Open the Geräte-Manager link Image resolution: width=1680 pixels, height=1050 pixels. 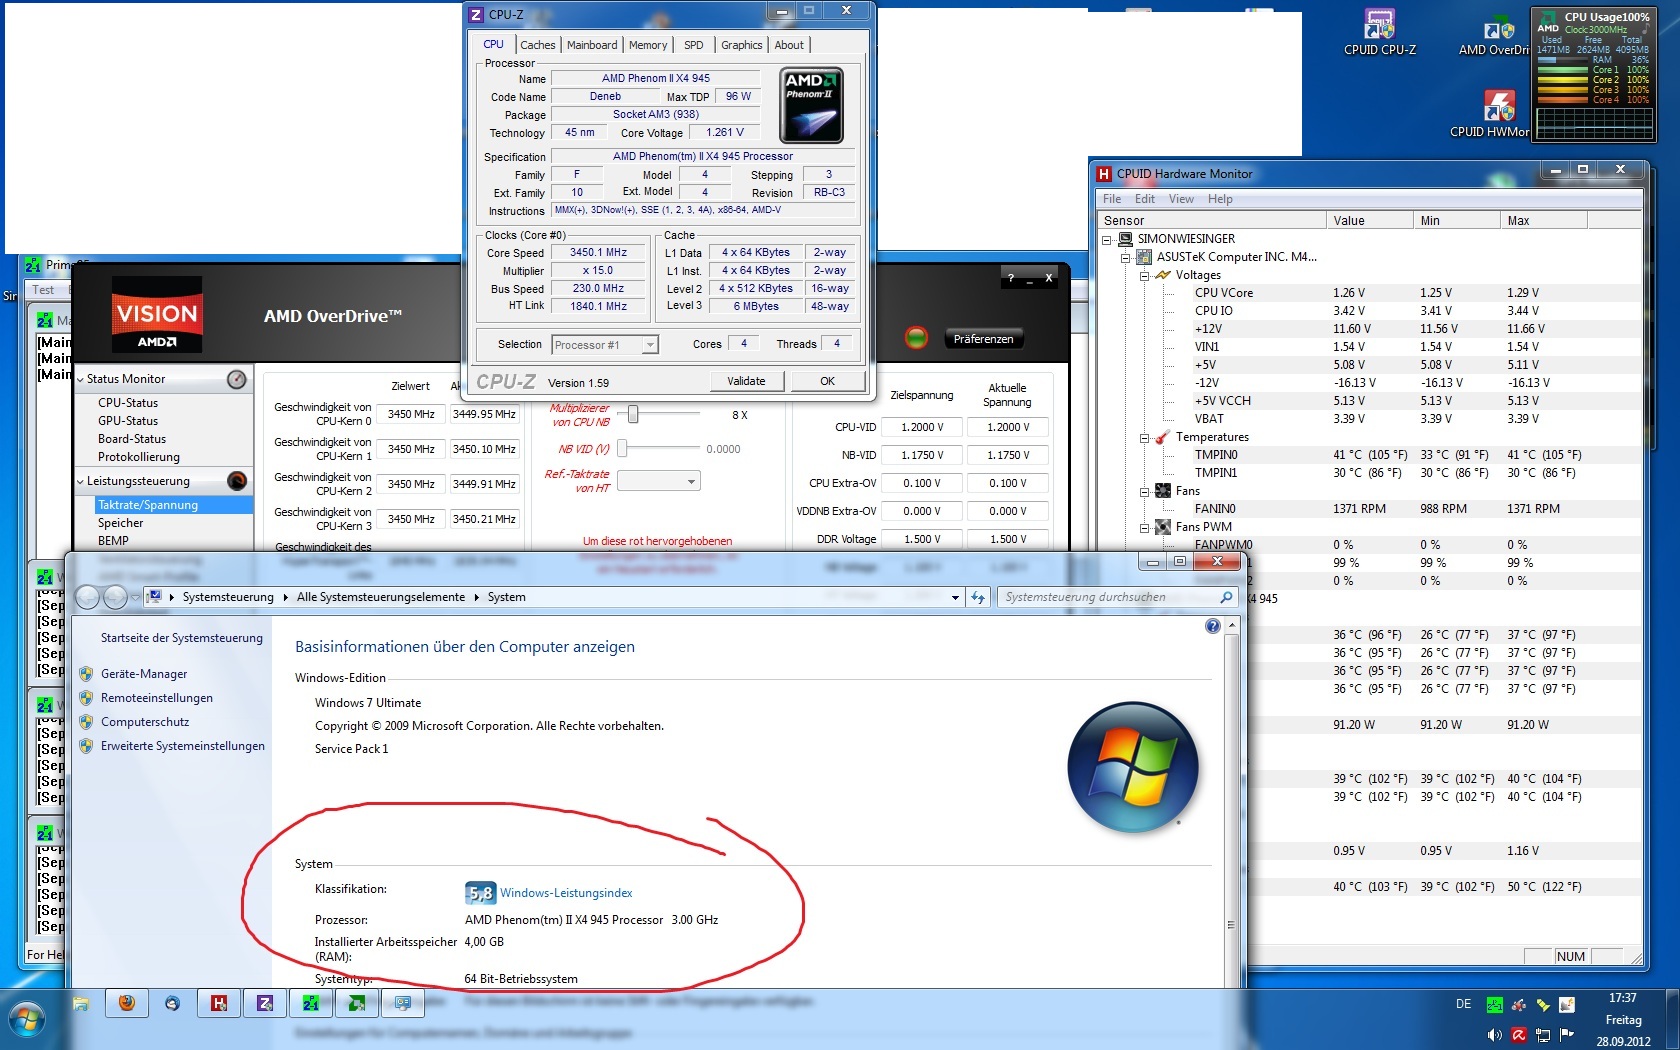tap(144, 674)
